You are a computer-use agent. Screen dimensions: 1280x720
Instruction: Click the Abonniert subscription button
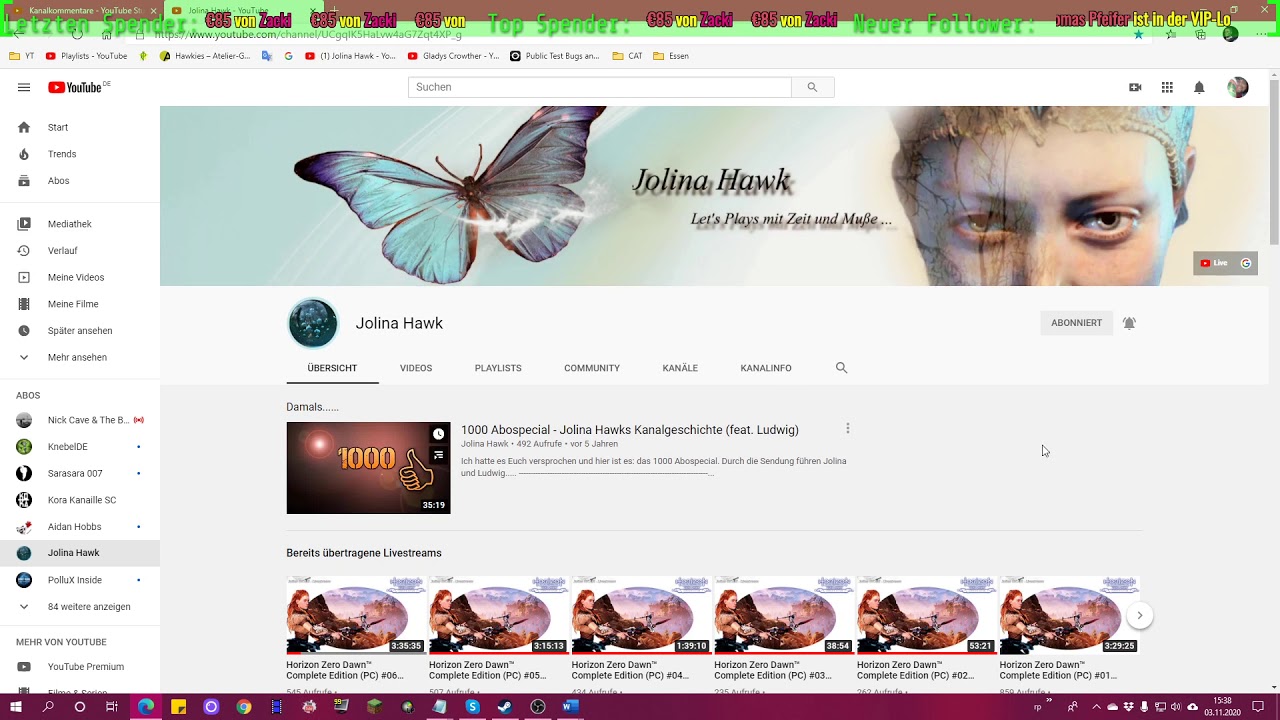1076,323
